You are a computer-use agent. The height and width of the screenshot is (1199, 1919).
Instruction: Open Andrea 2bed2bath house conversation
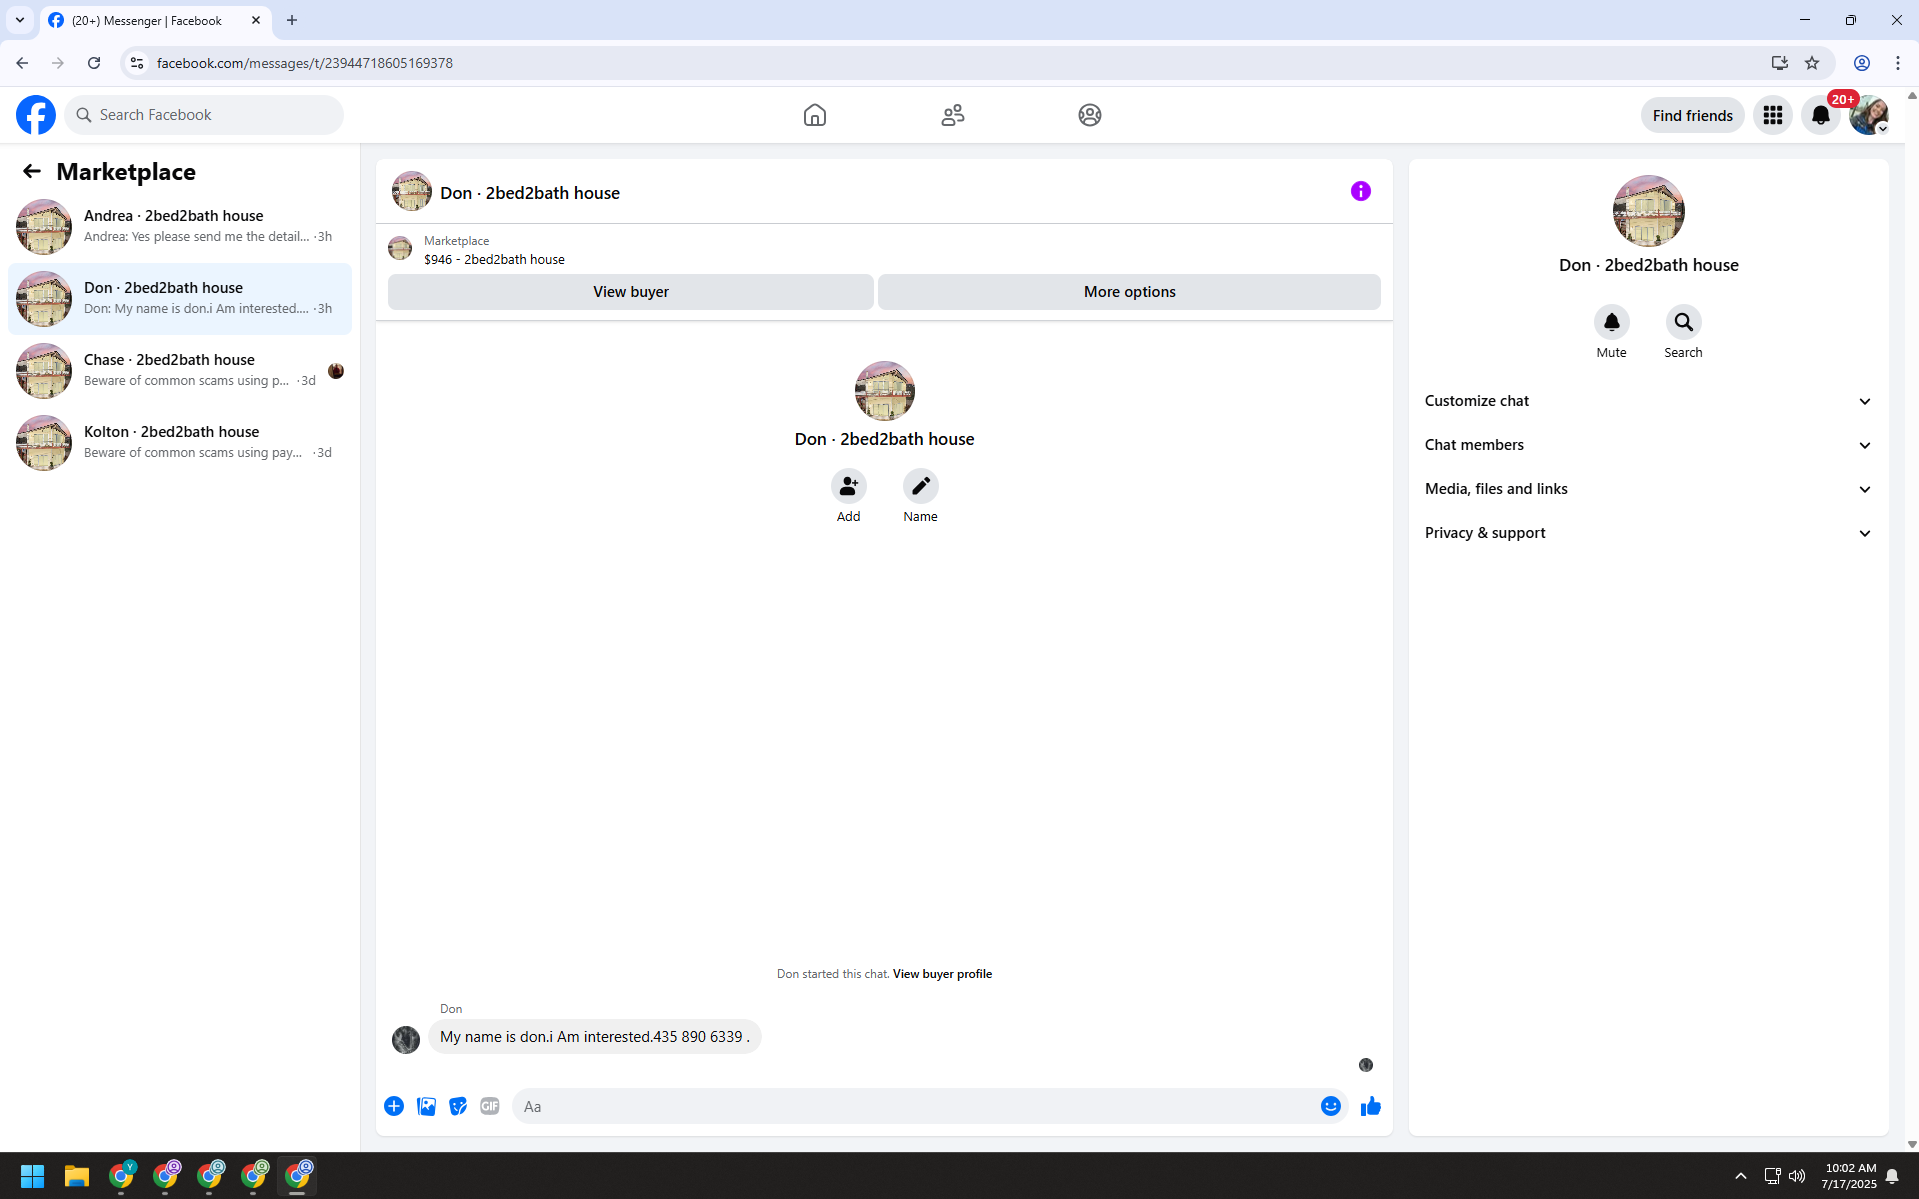point(180,226)
